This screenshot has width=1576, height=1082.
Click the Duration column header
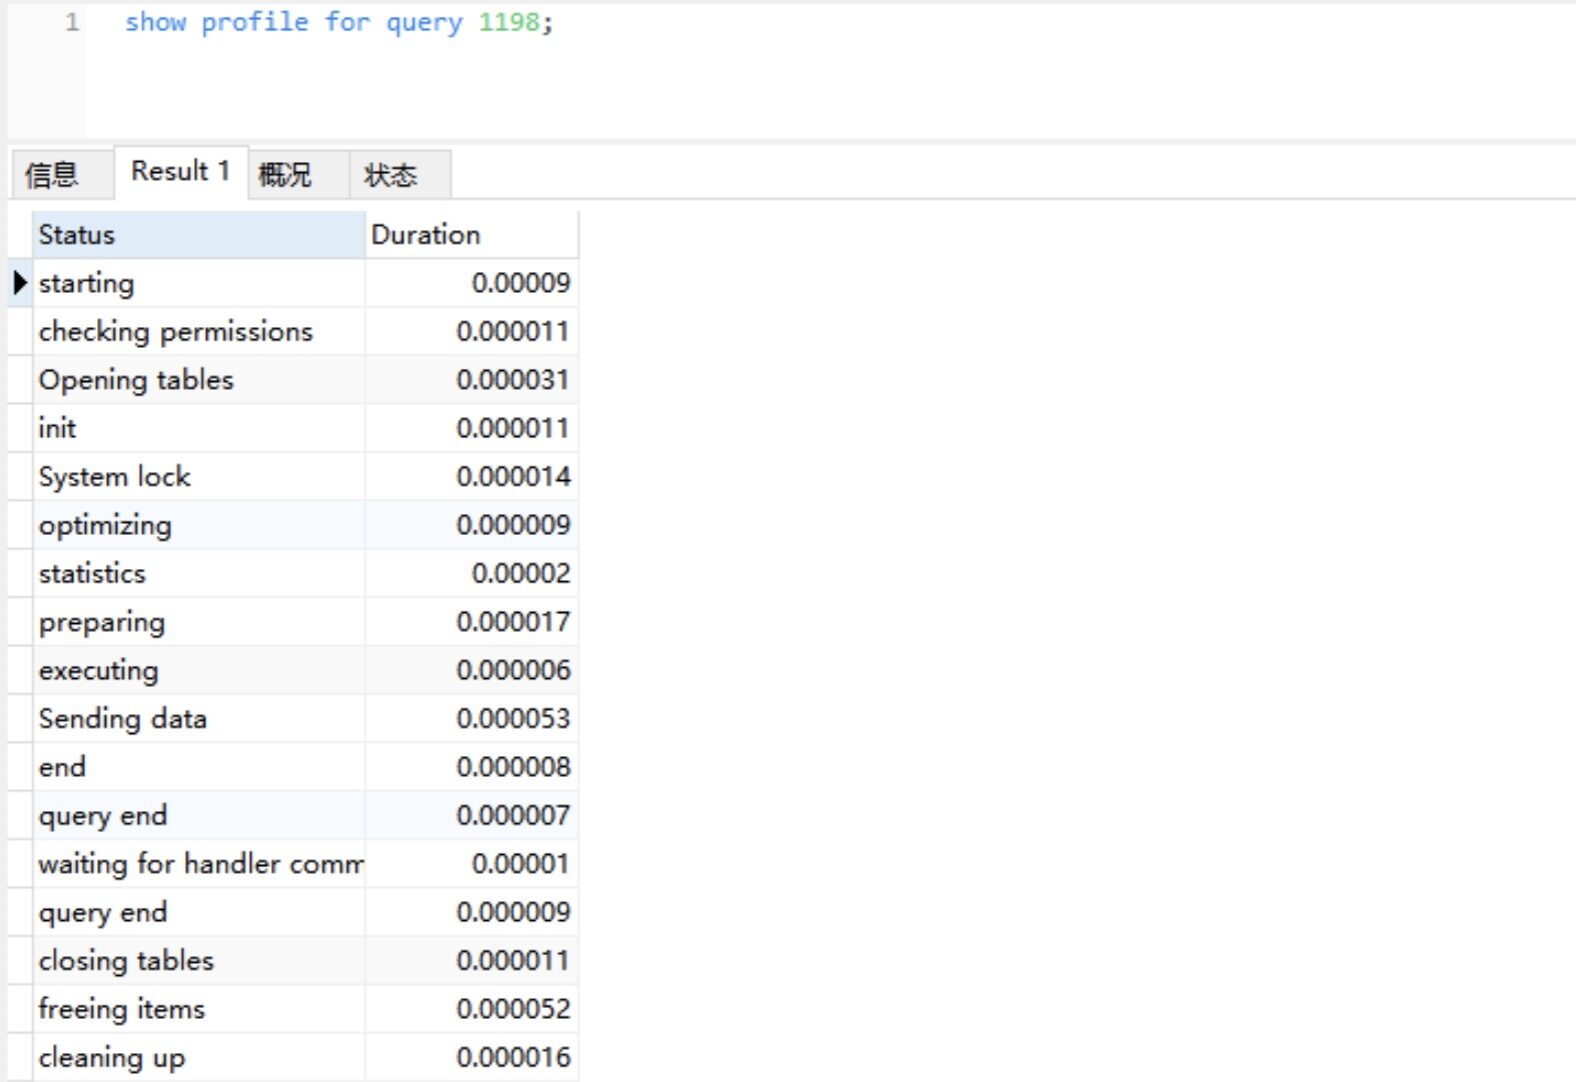point(470,235)
